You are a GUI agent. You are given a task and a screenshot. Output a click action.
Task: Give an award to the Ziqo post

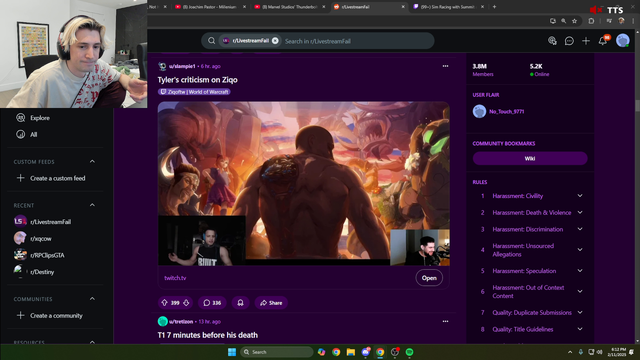coord(240,303)
